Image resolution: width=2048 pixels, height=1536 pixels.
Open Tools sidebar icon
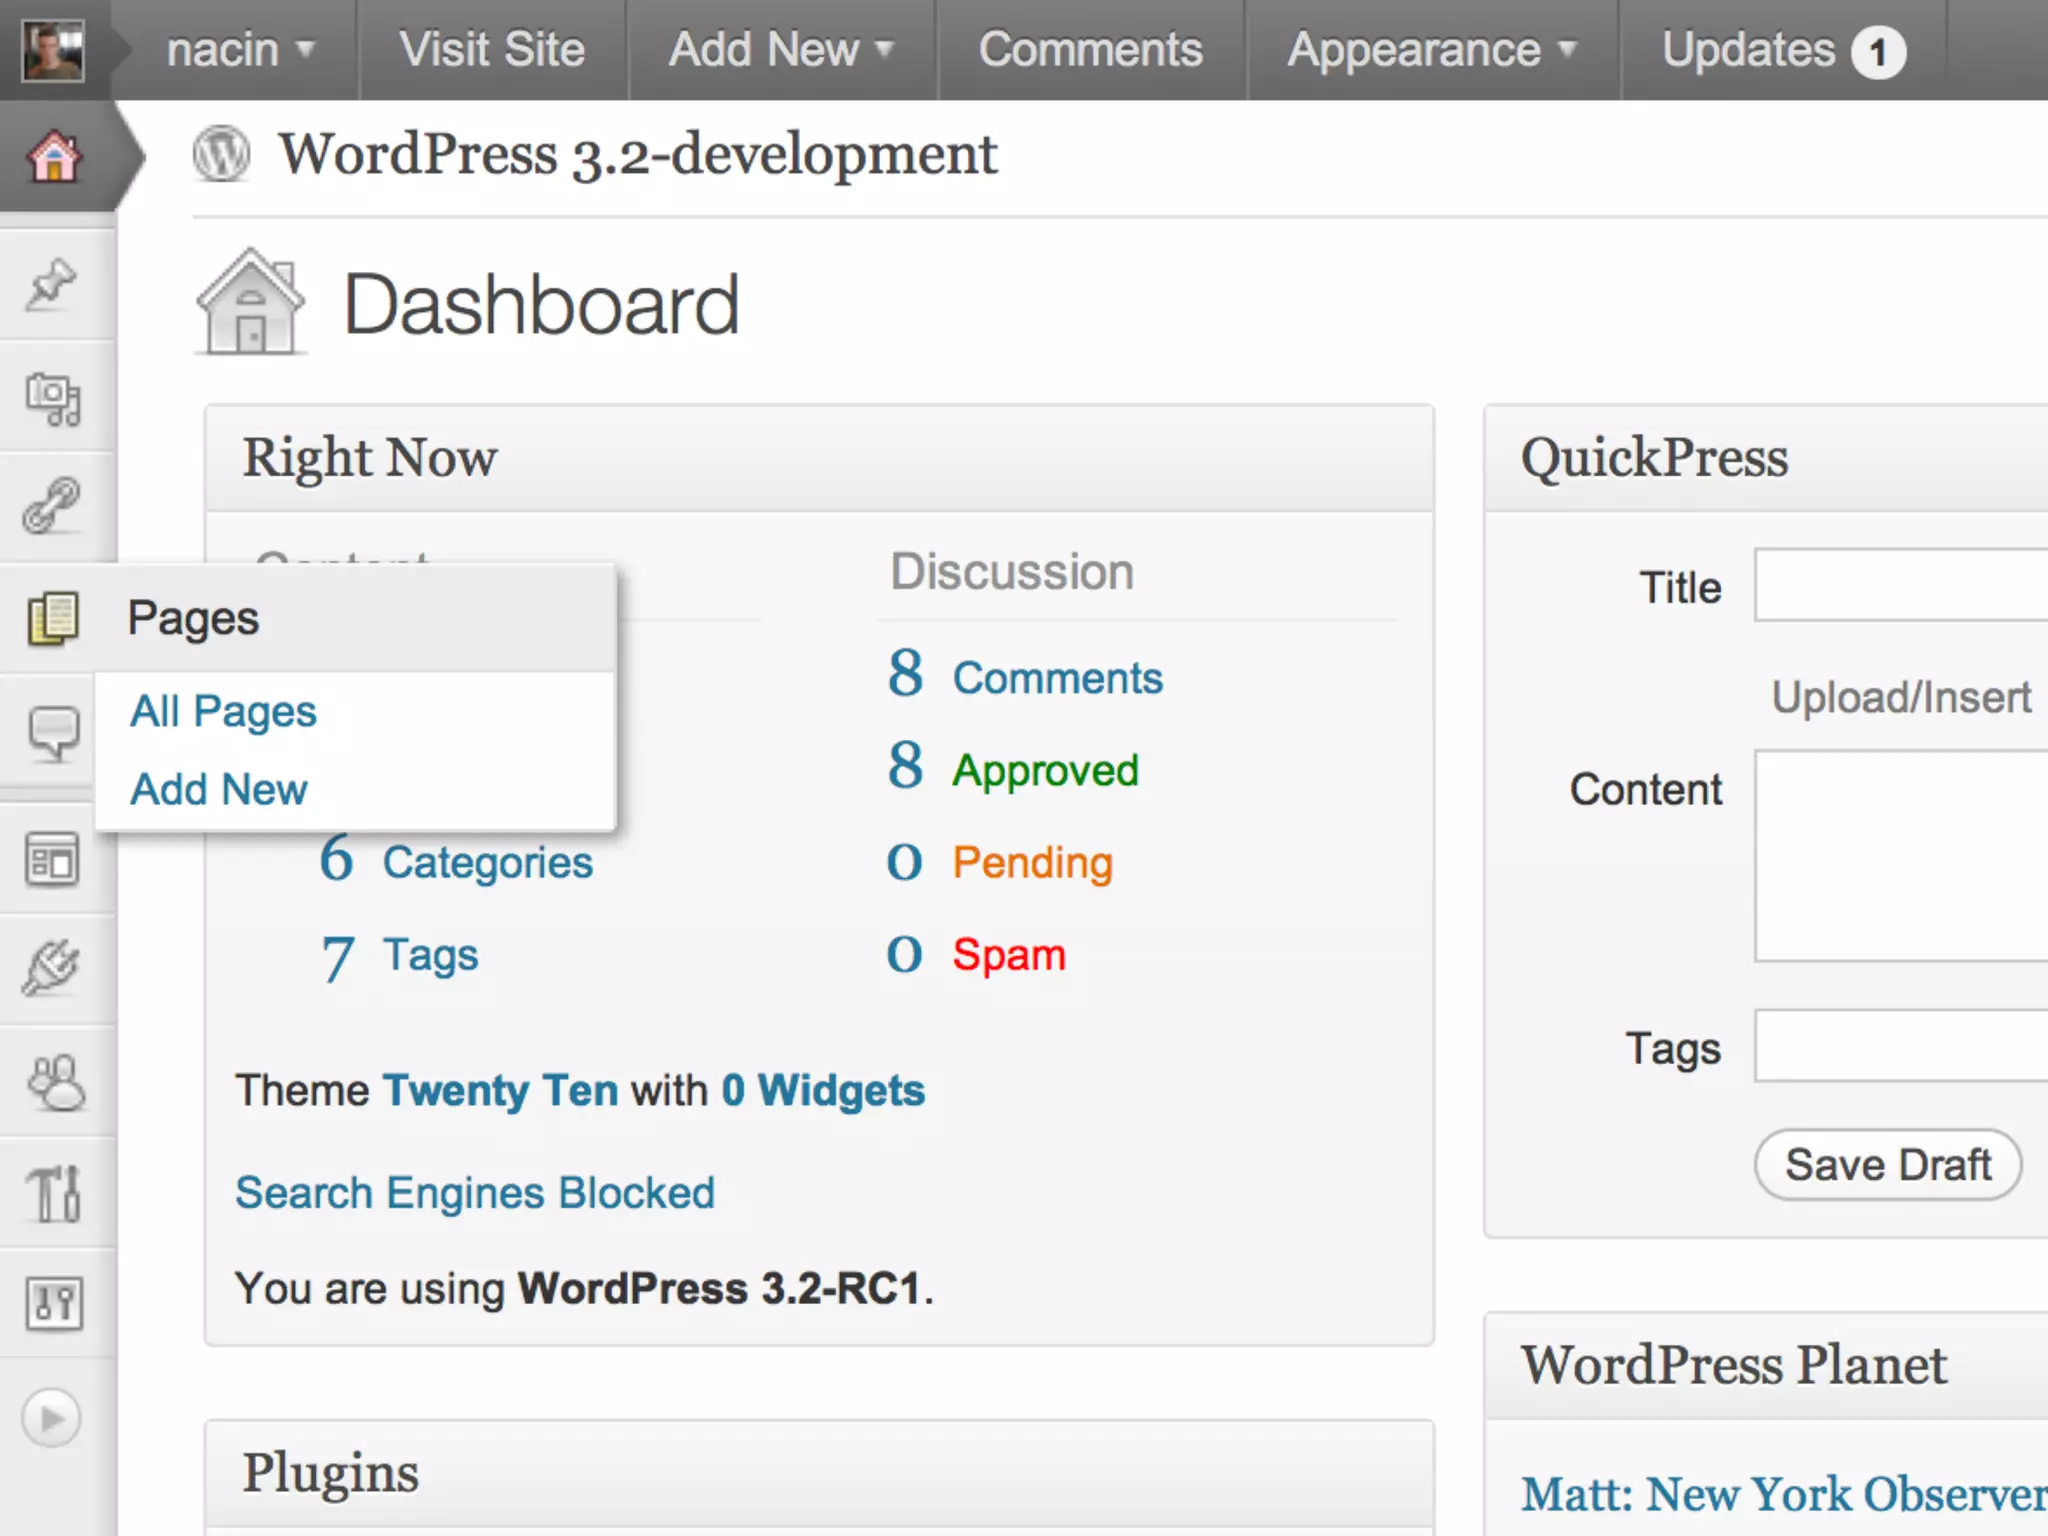click(54, 1194)
